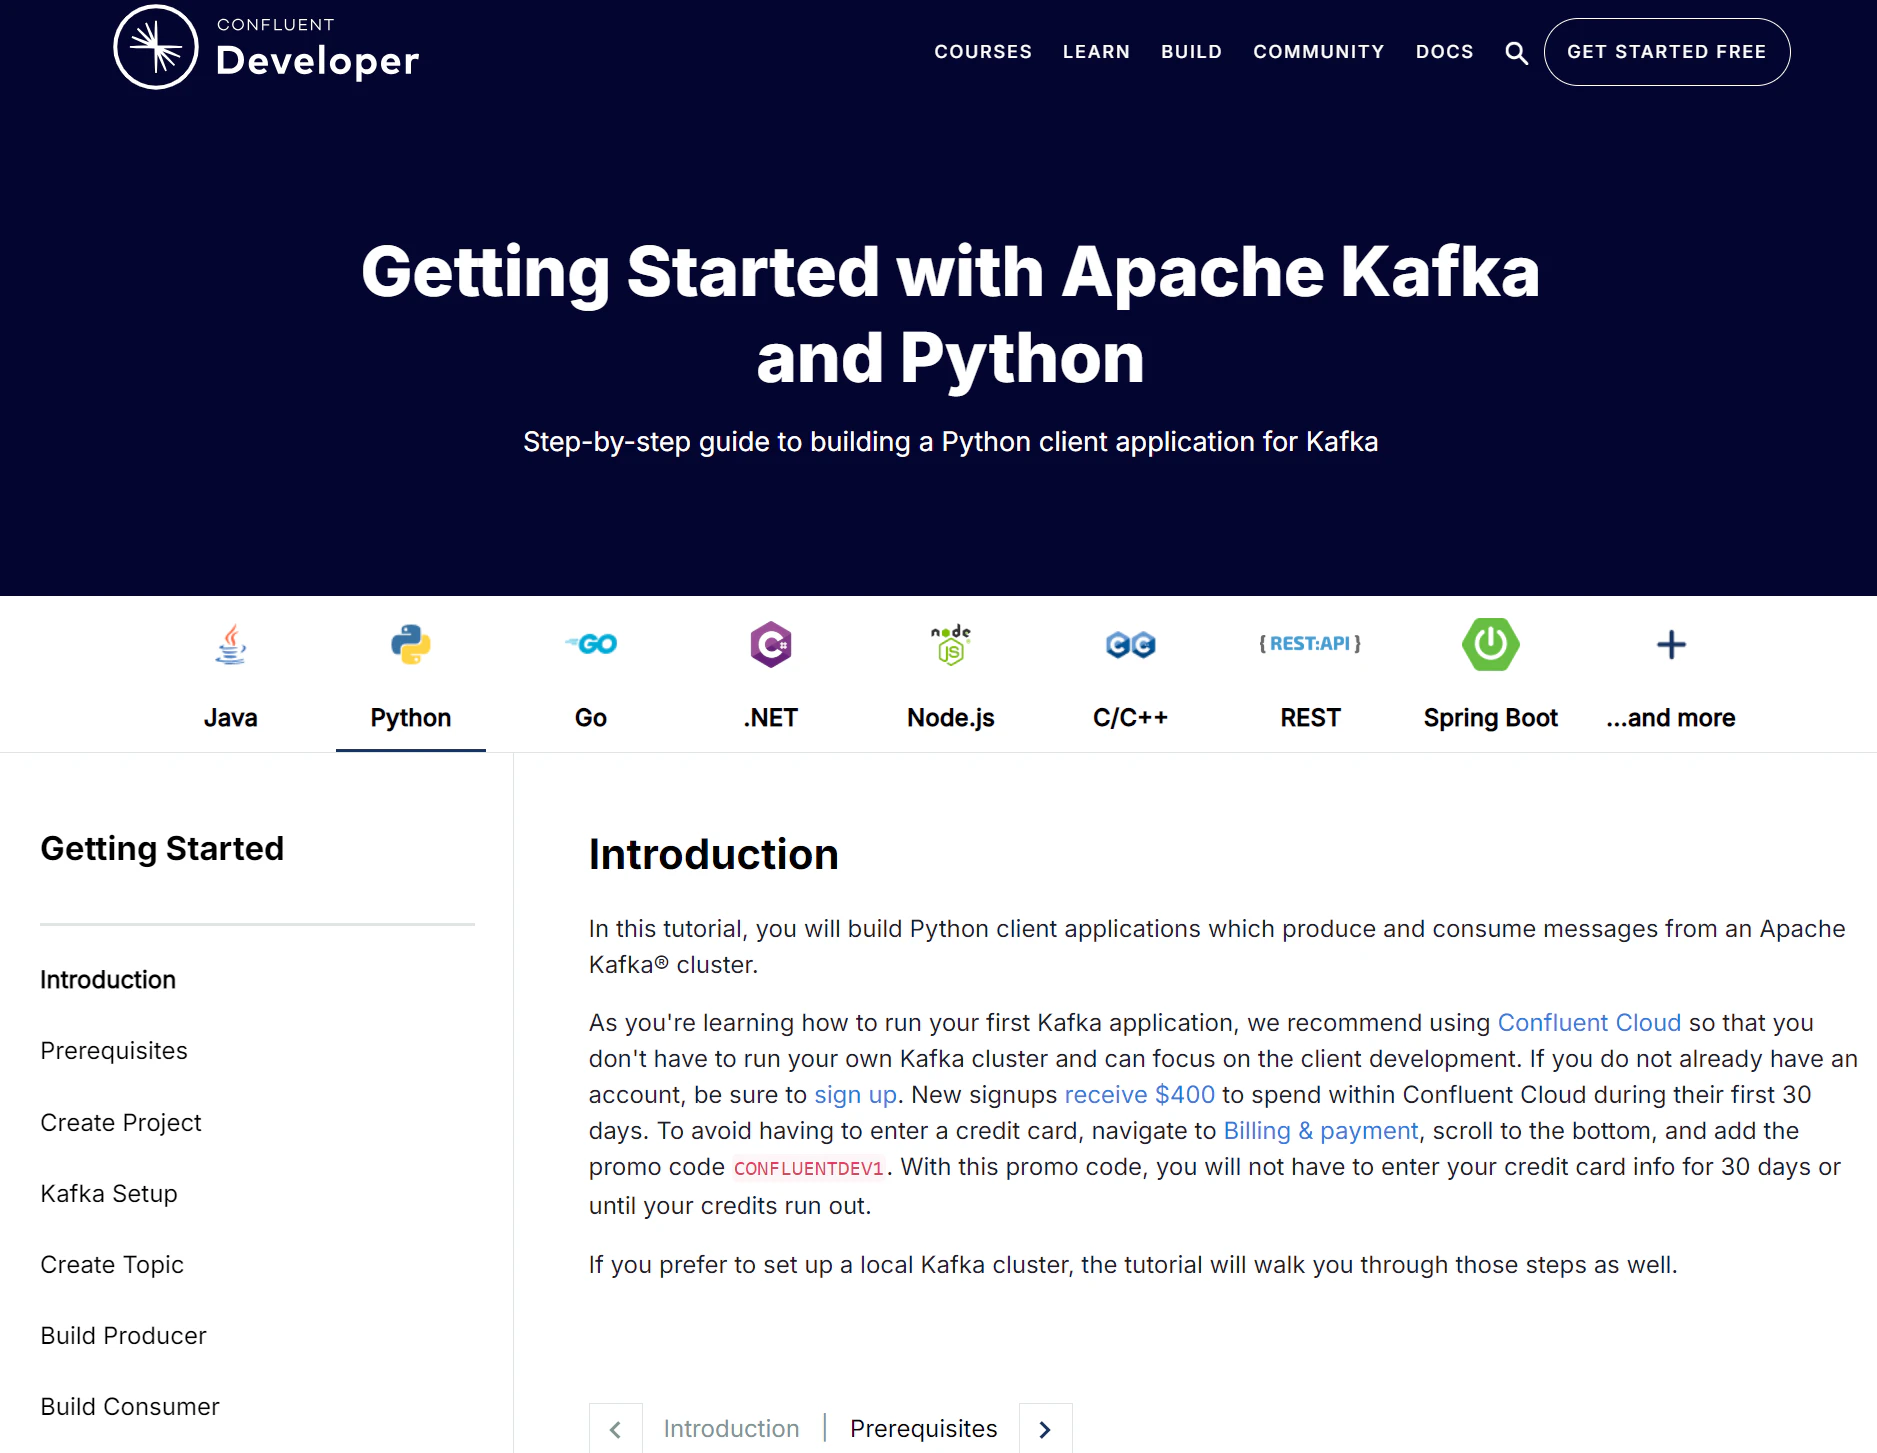Viewport: 1877px width, 1453px height.
Task: Open the BUILD menu
Action: tap(1191, 52)
